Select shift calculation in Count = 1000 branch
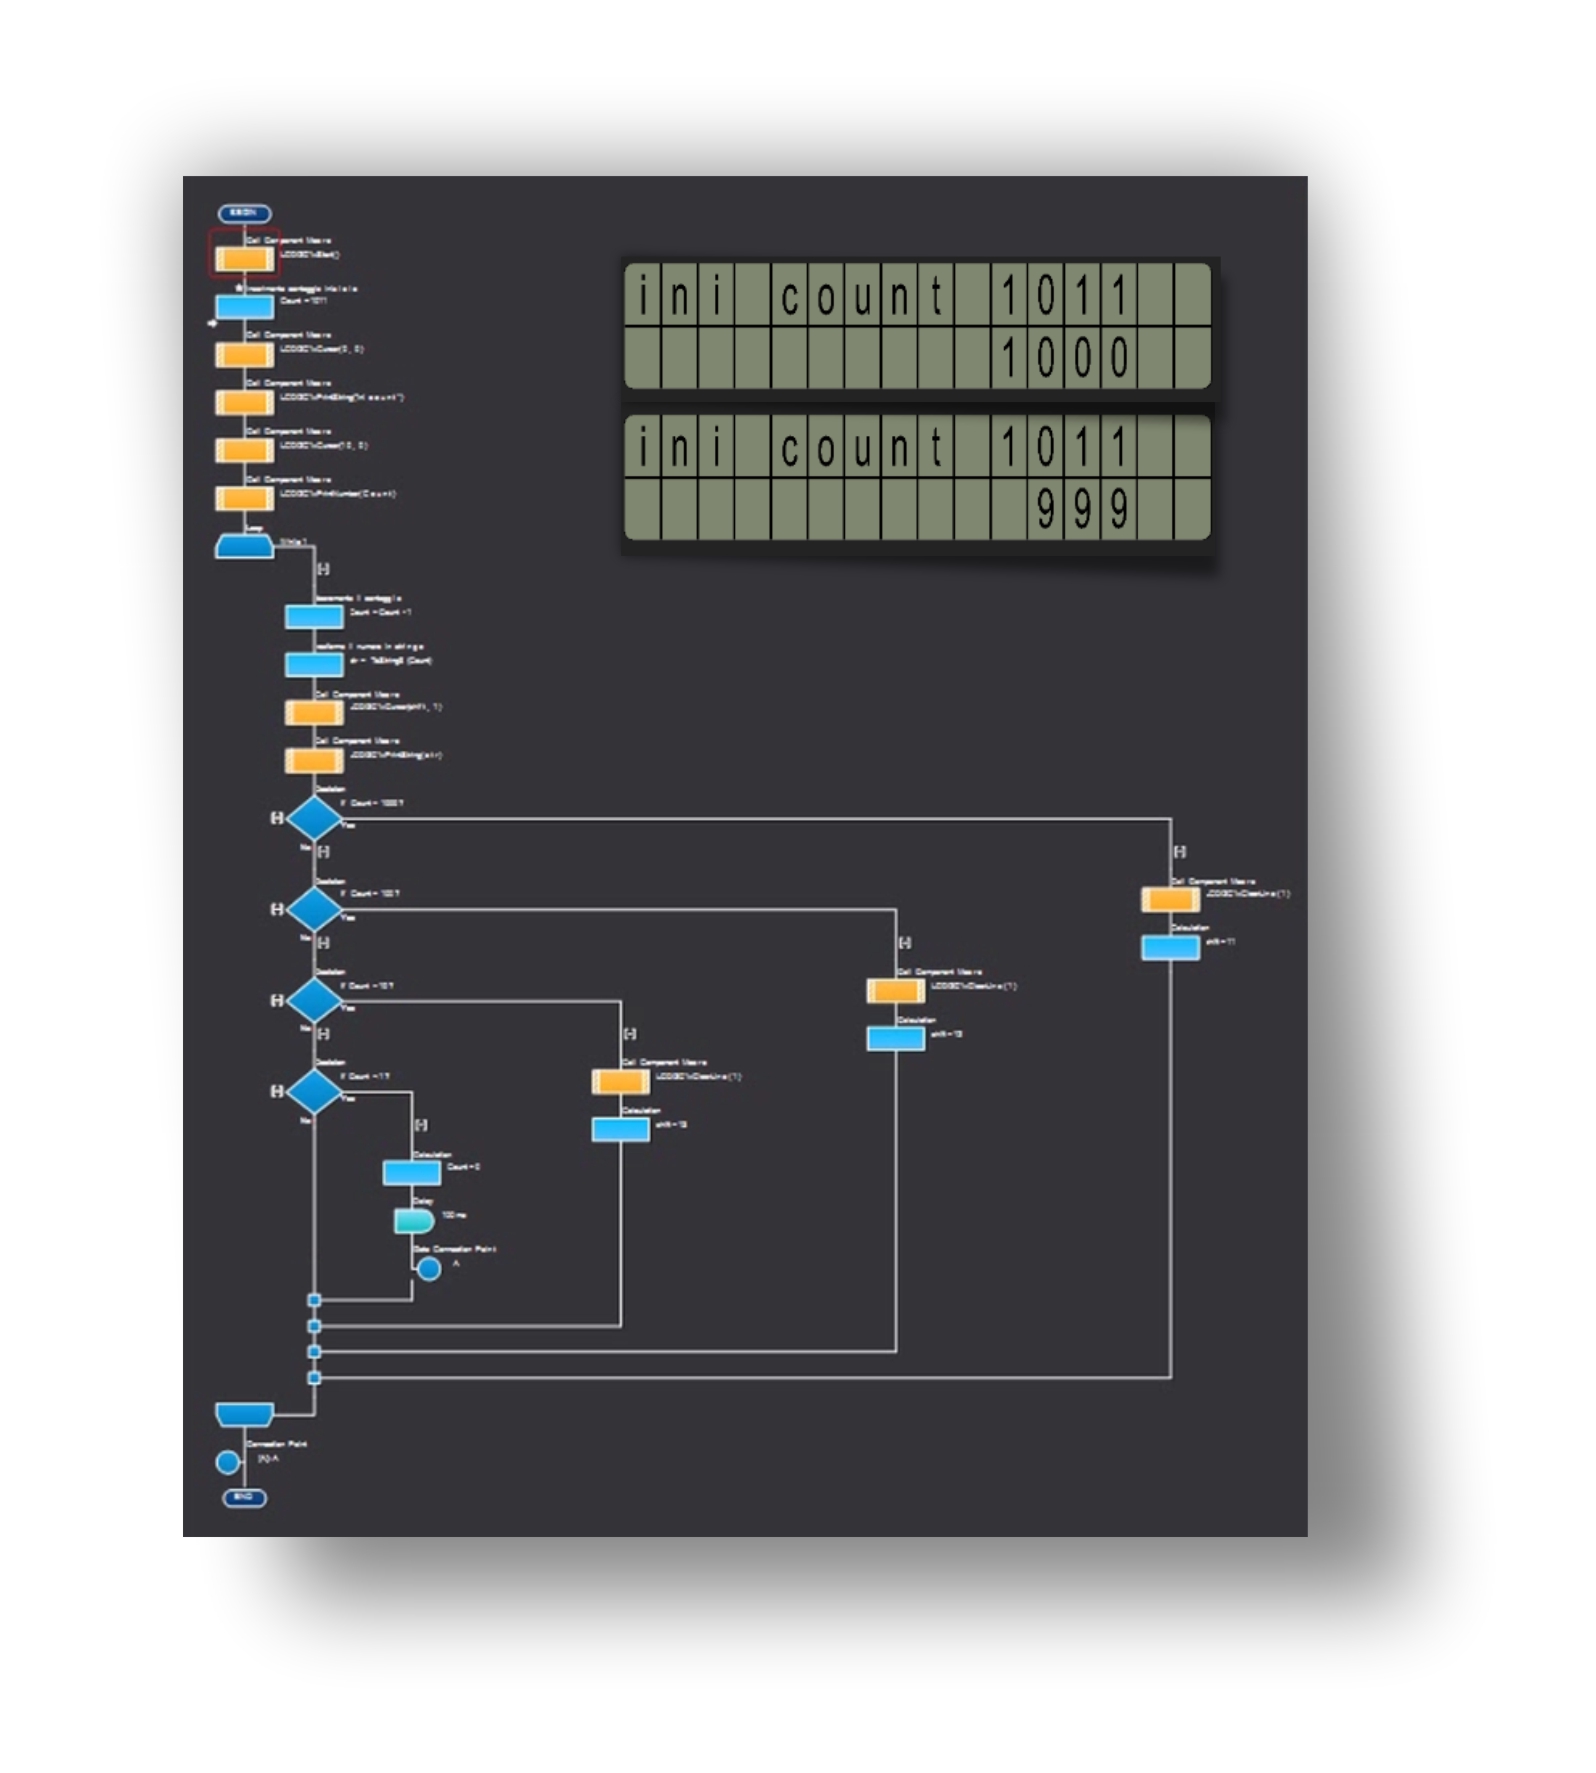This screenshot has width=1596, height=1773. pos(1171,948)
